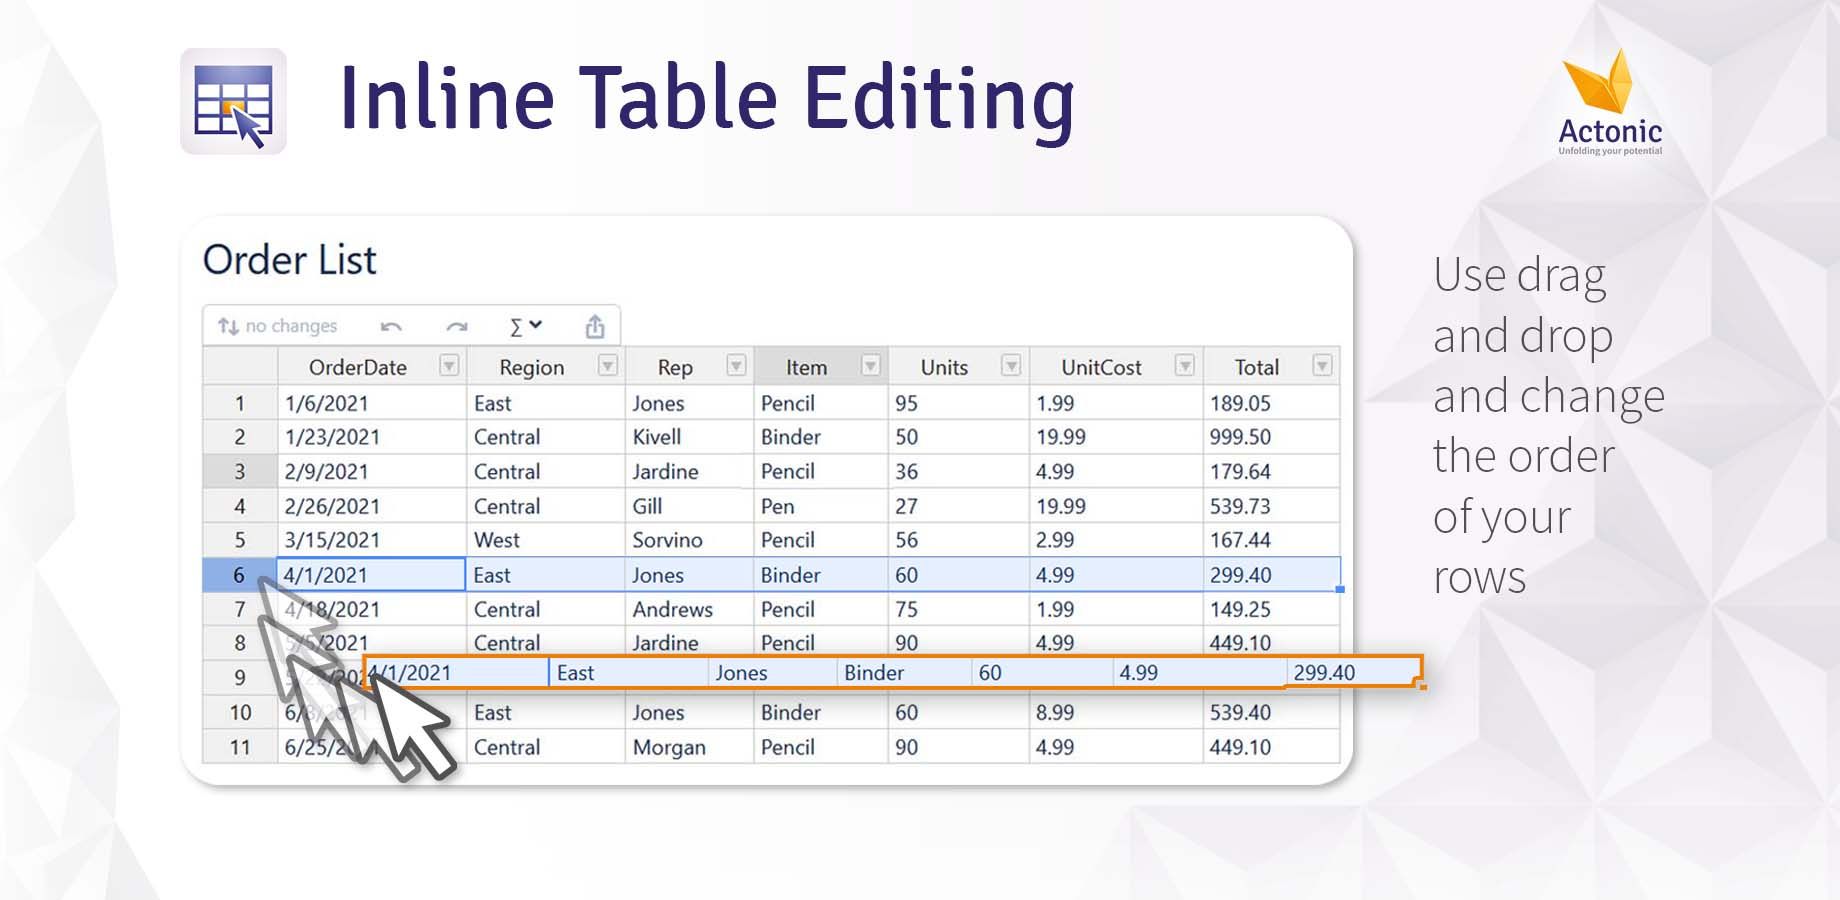
Task: Click the Item cell Pen in row 4
Action: click(x=820, y=506)
